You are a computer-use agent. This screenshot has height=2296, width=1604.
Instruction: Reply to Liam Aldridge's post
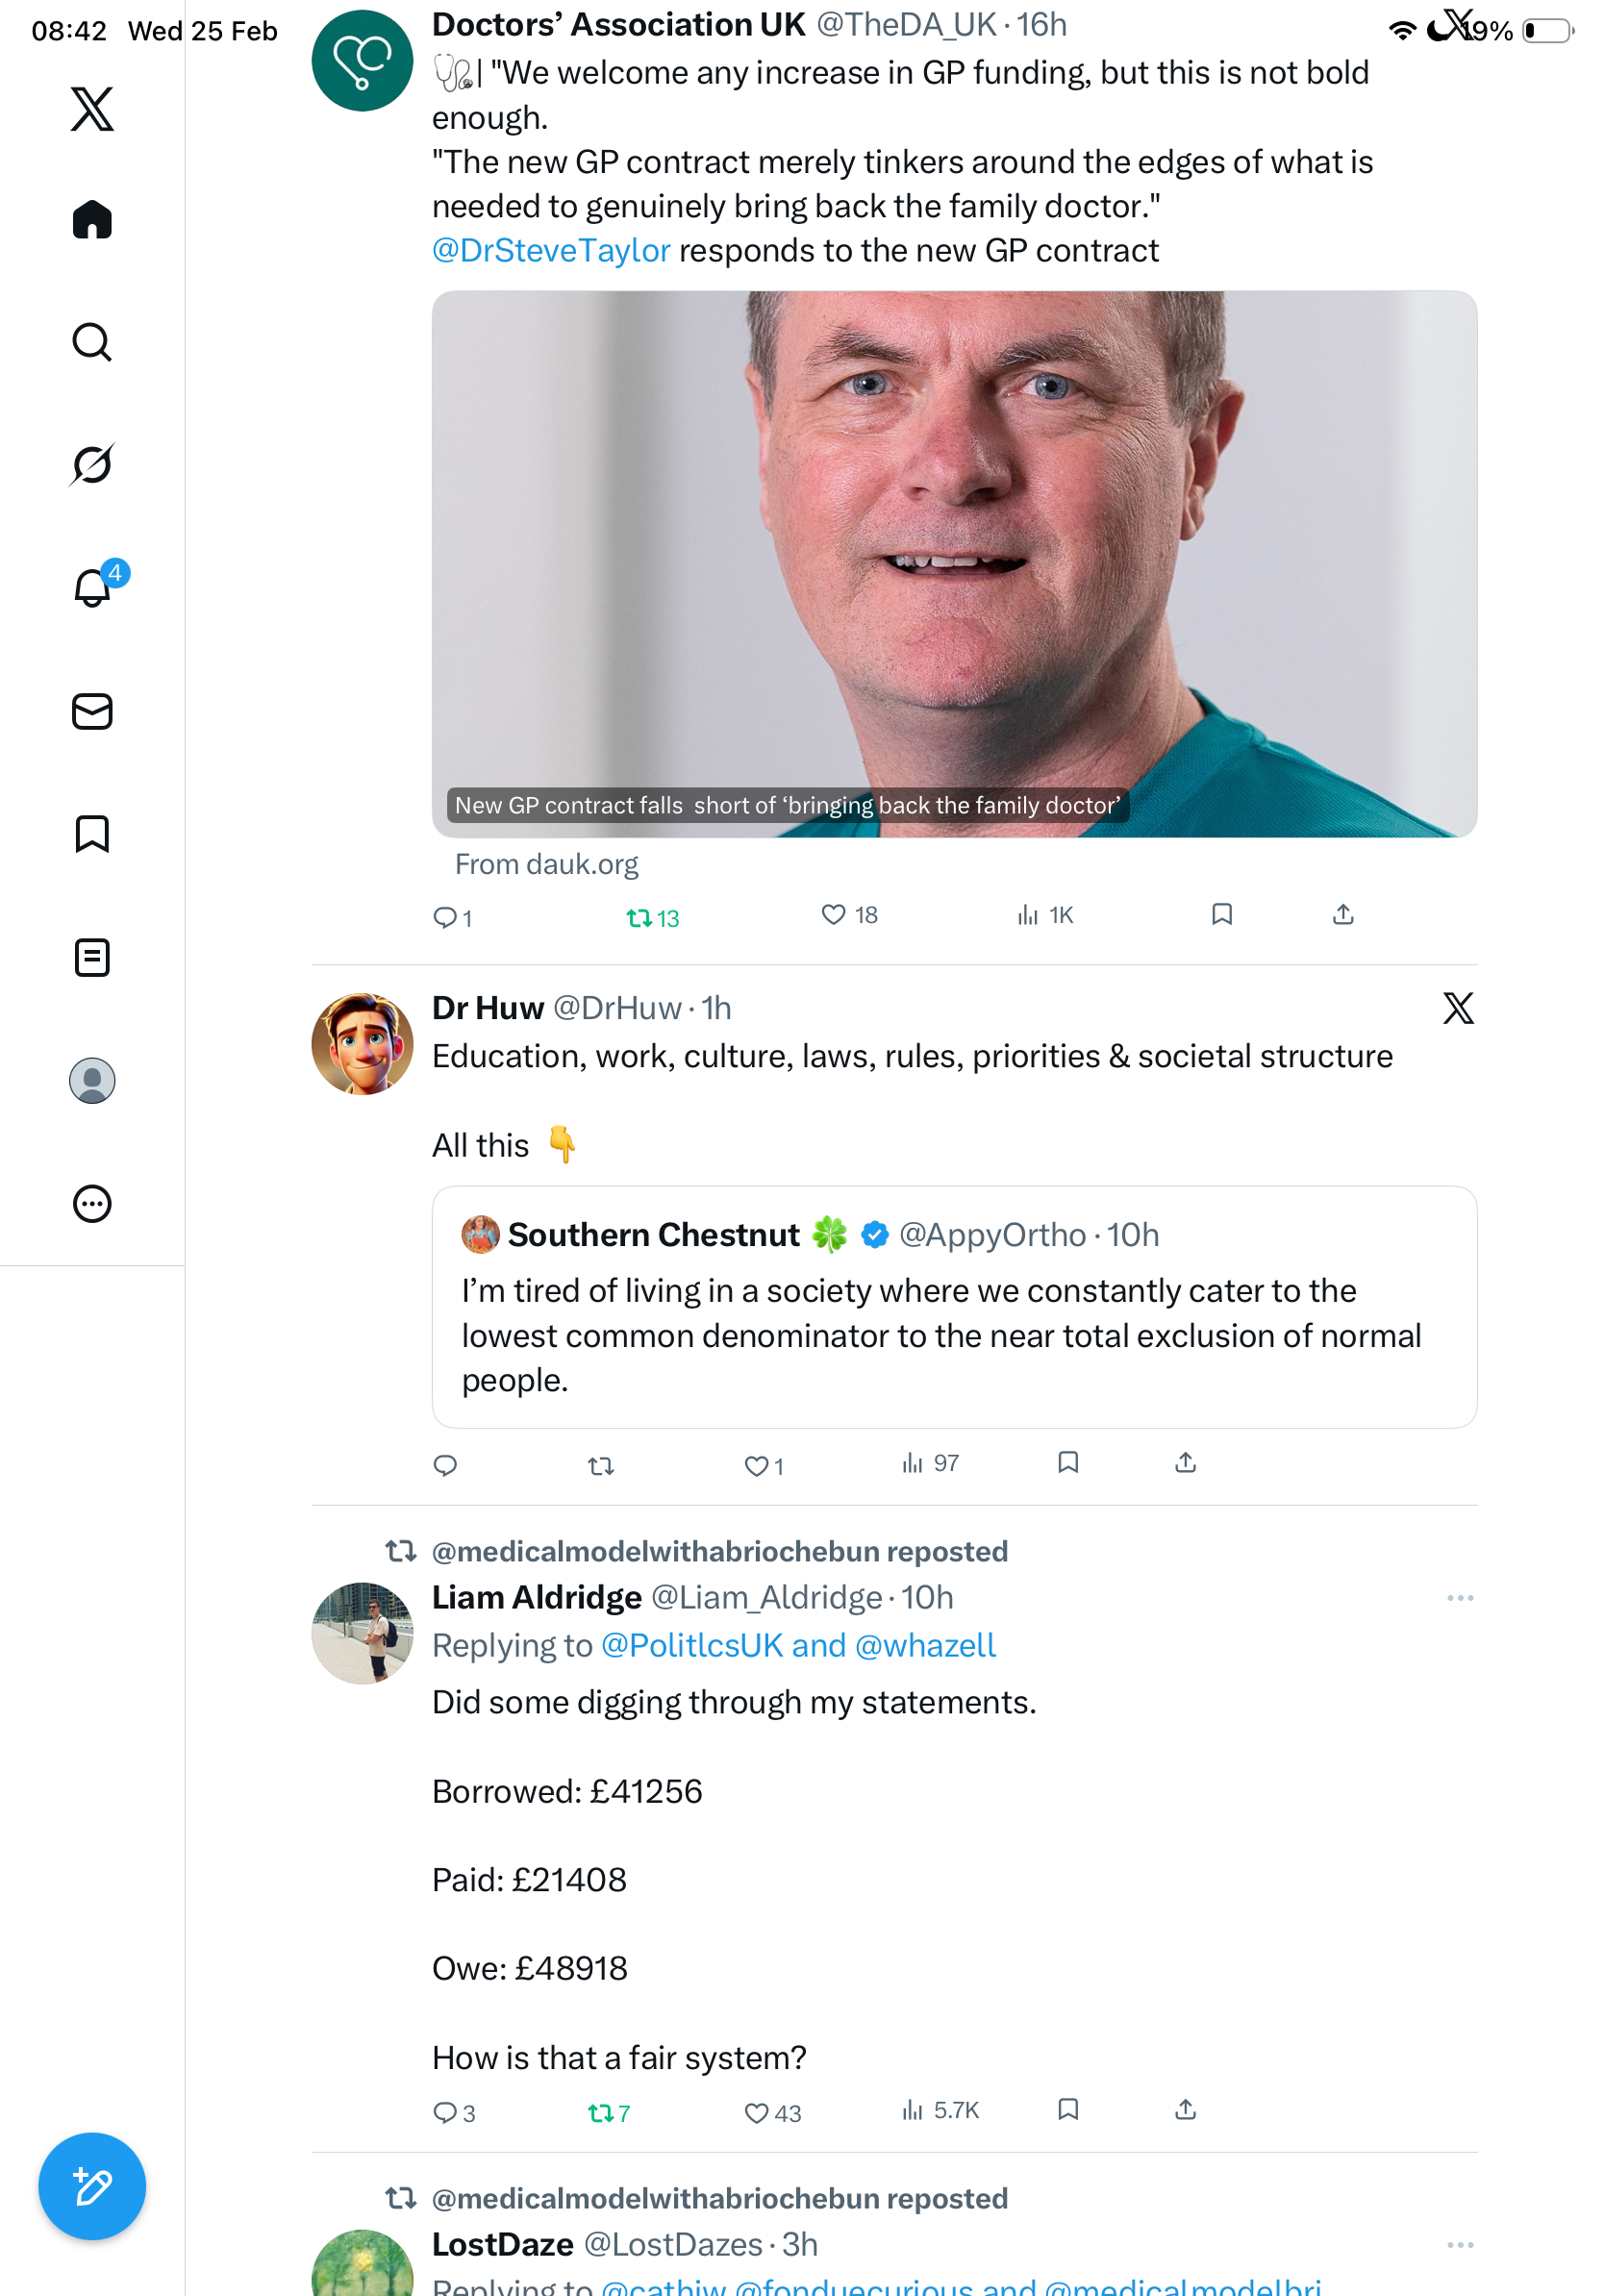click(445, 2112)
